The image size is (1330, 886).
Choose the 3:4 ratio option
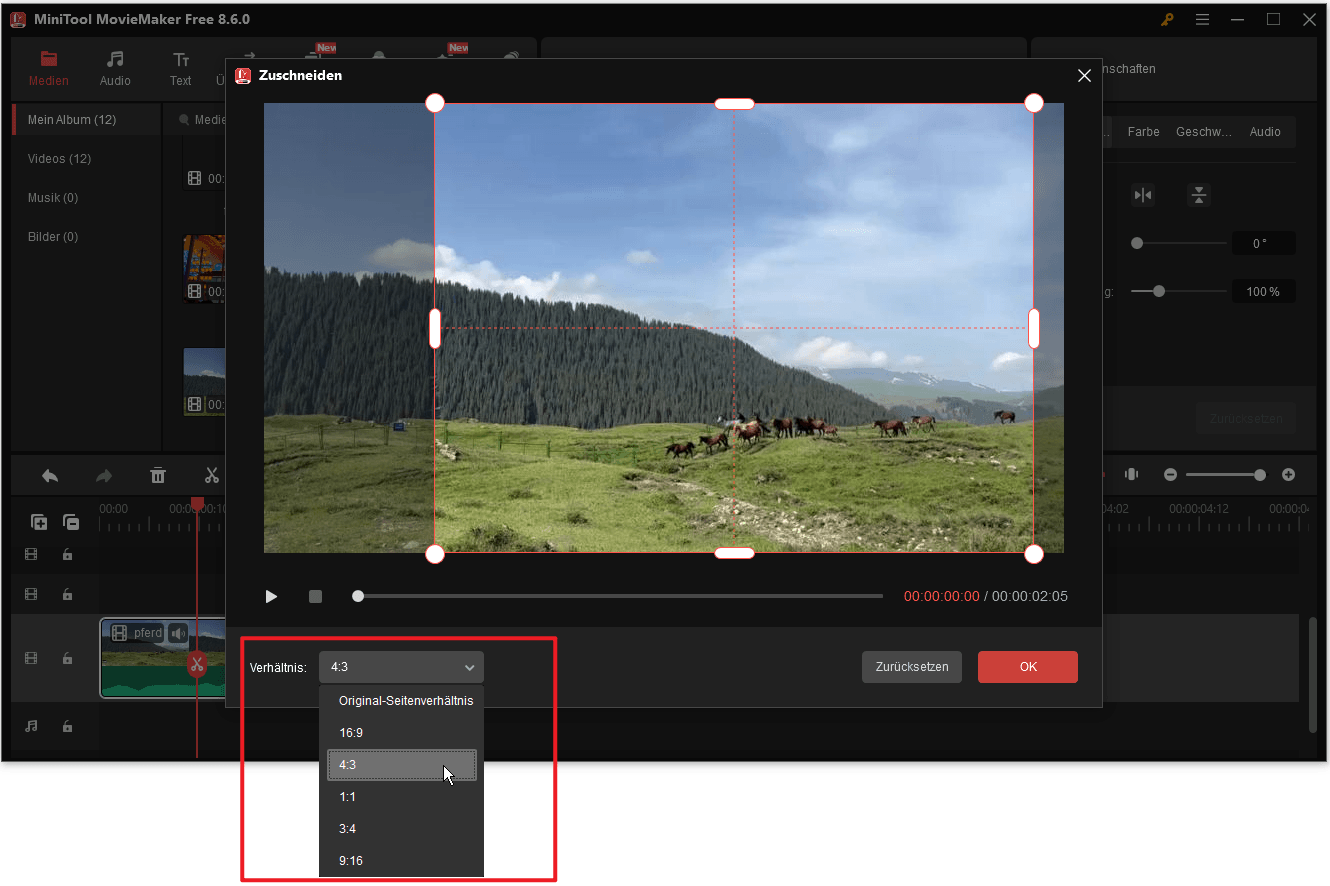(x=402, y=829)
